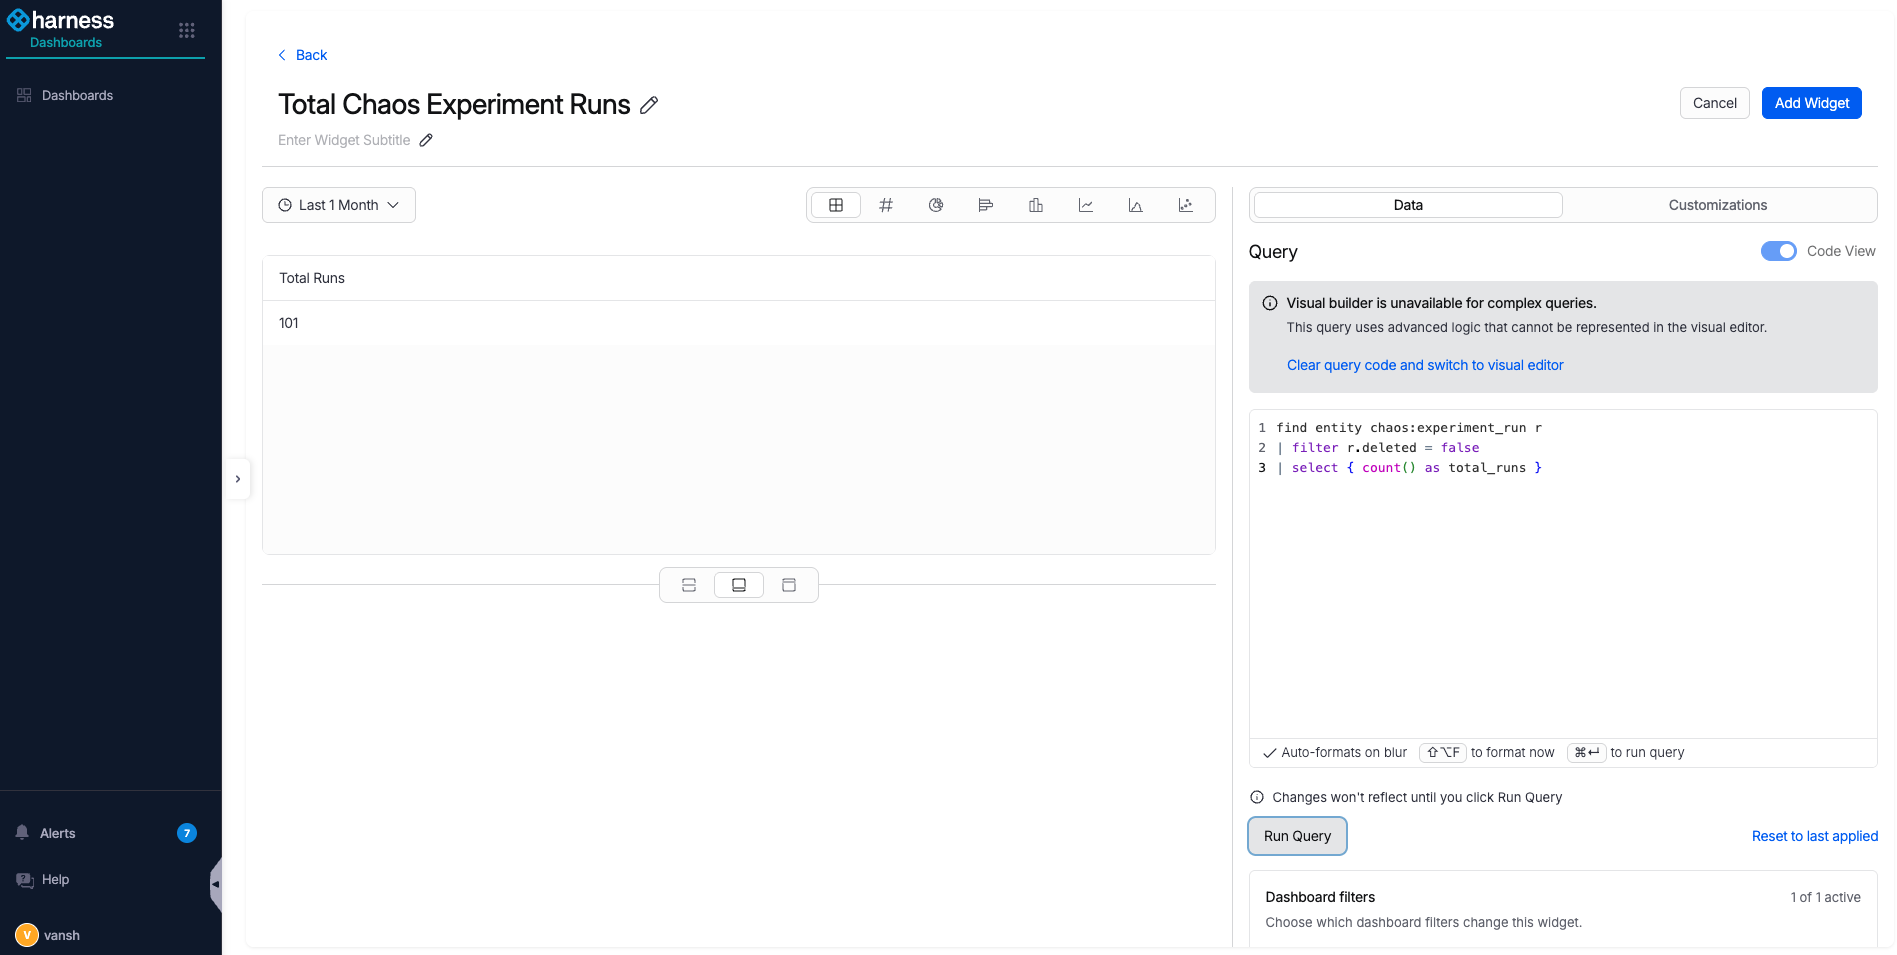1897x955 pixels.
Task: Select the pie chart visualization type
Action: (936, 205)
